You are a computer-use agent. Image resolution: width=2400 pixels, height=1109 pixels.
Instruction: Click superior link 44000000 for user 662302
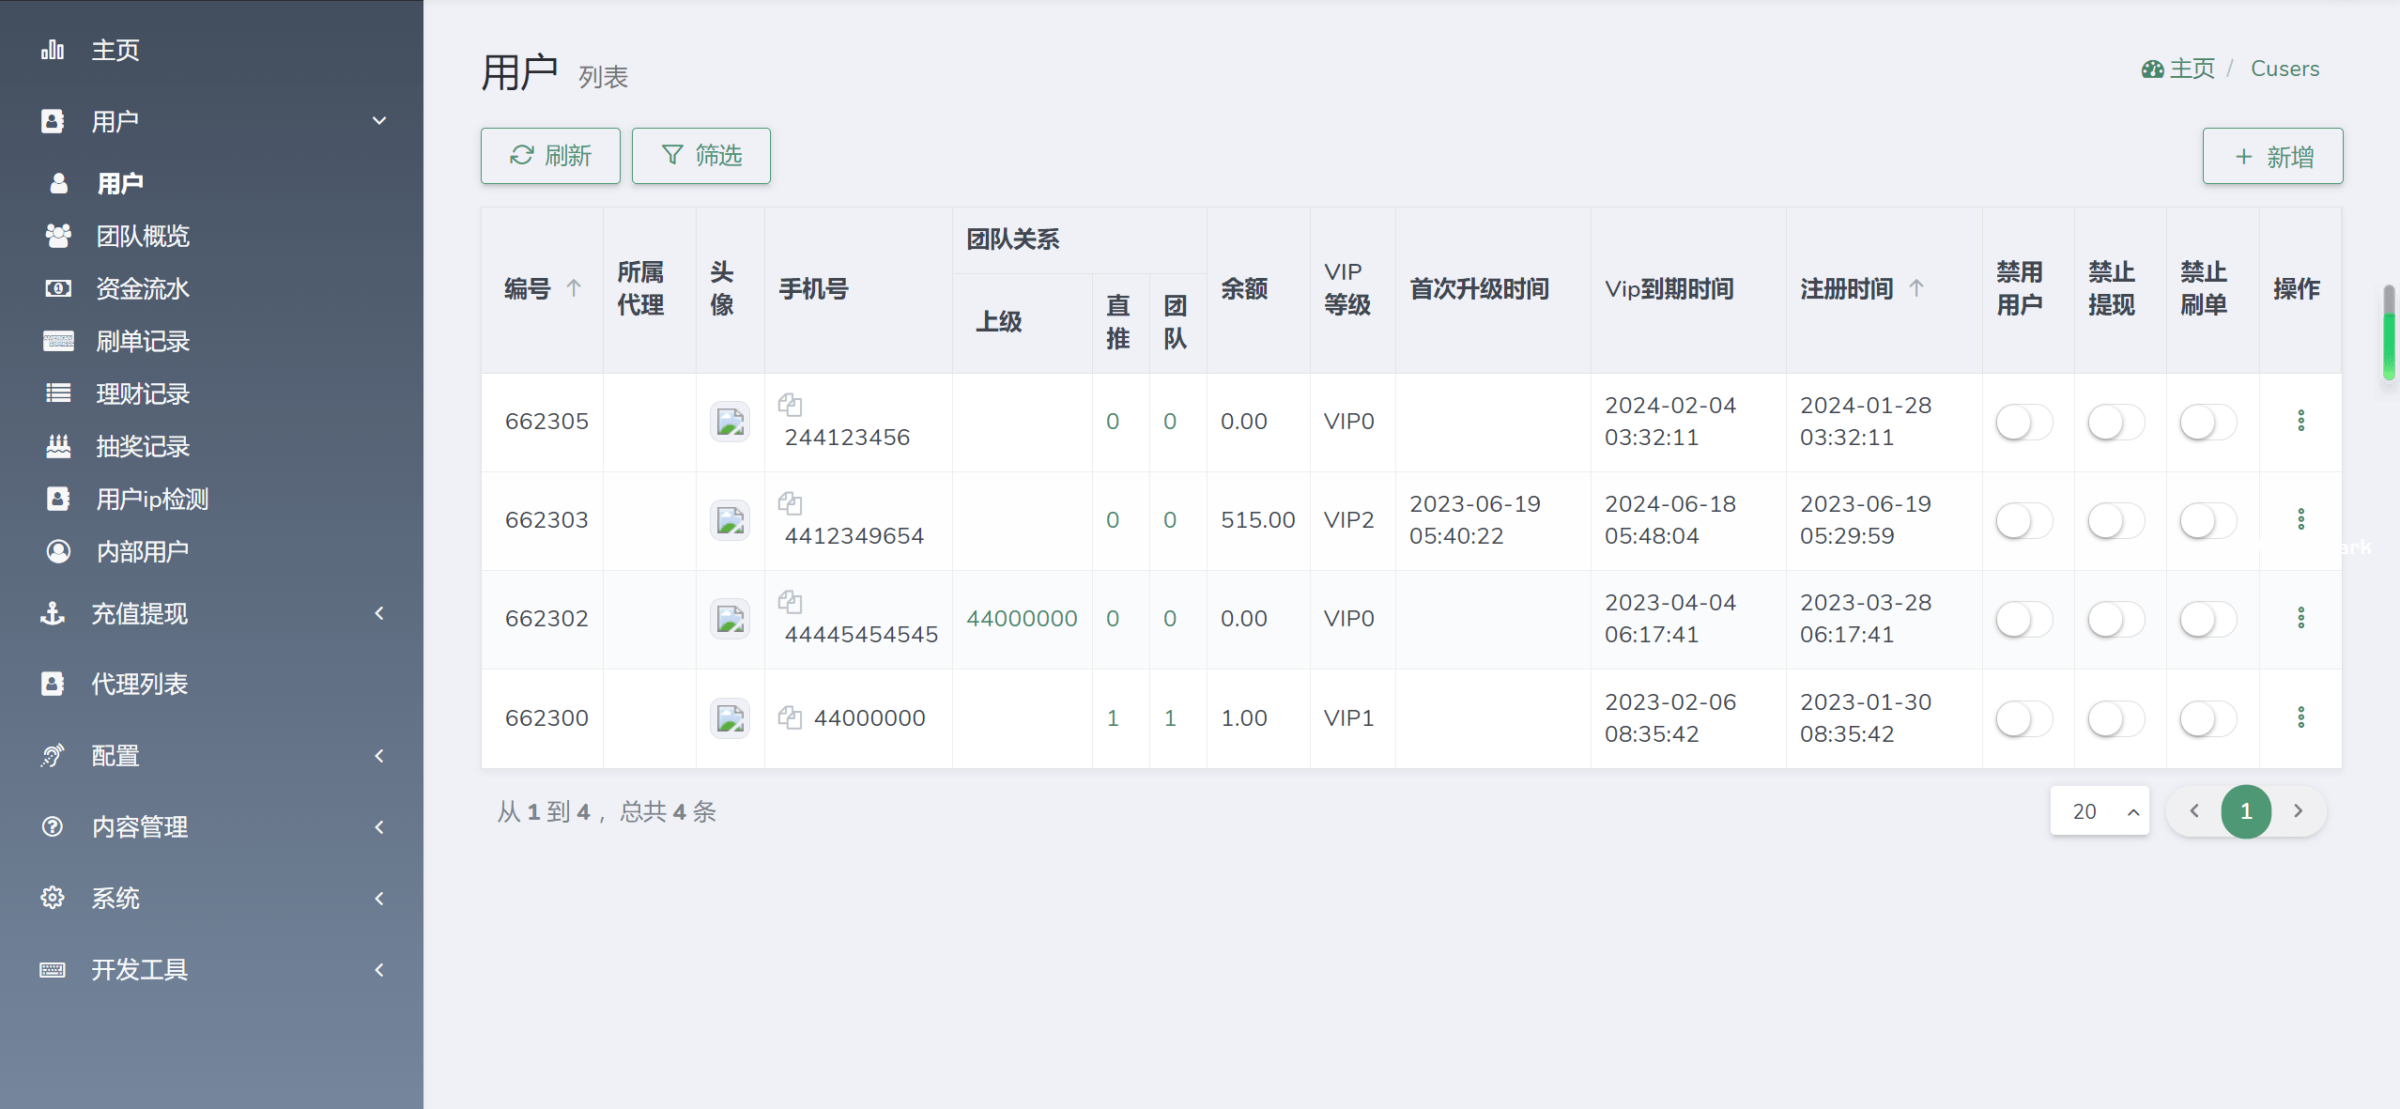click(x=1021, y=618)
